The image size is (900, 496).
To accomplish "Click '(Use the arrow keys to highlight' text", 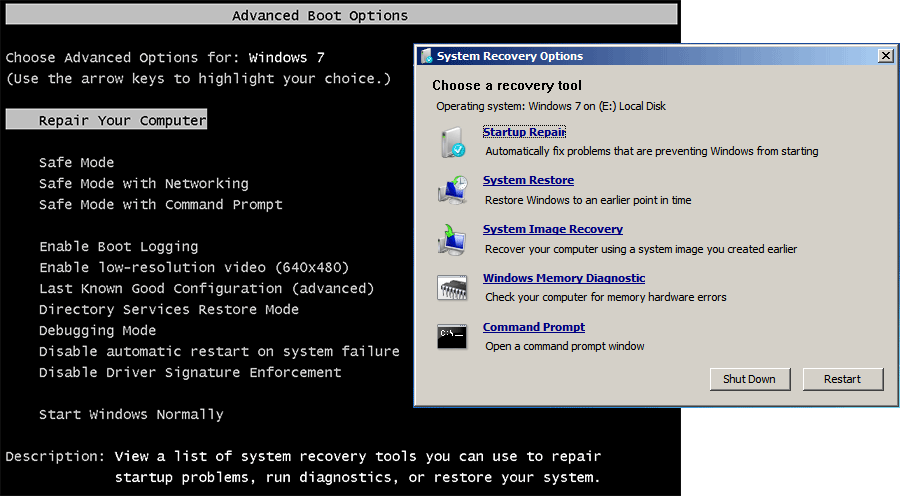I will [x=199, y=79].
